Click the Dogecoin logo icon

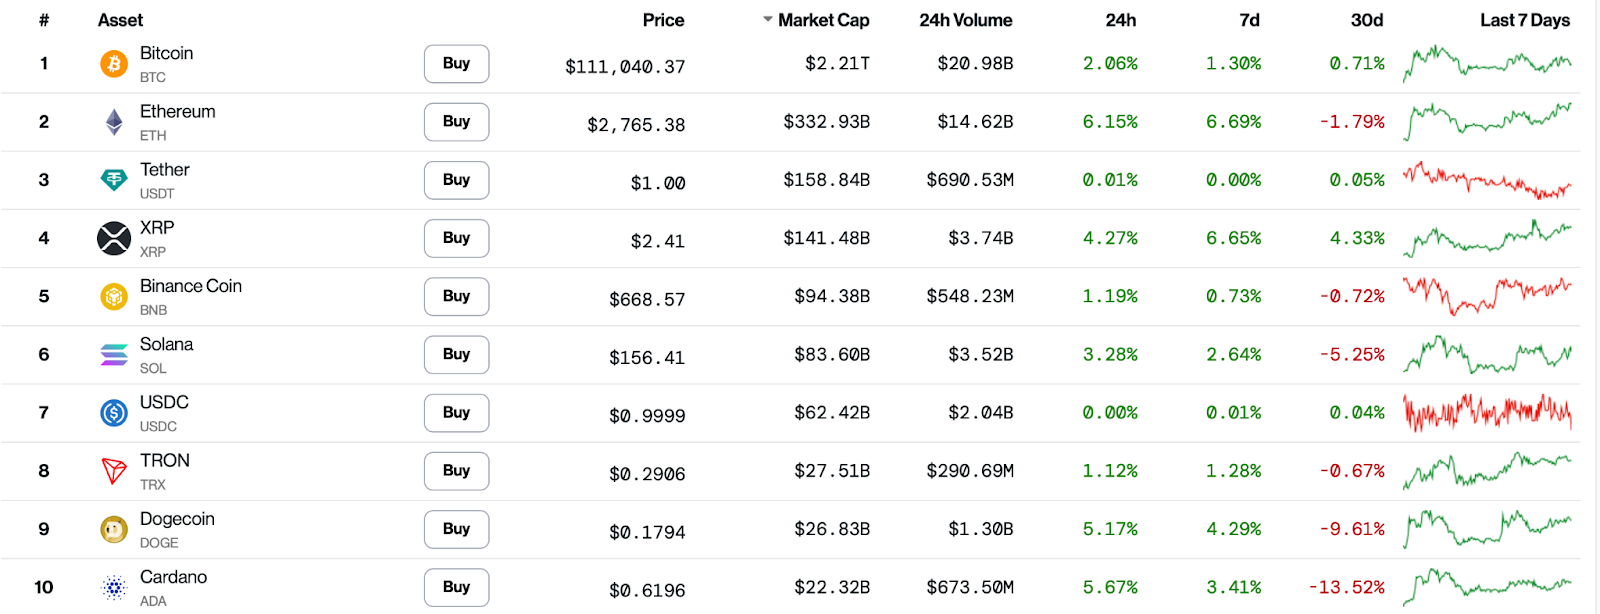[x=114, y=529]
